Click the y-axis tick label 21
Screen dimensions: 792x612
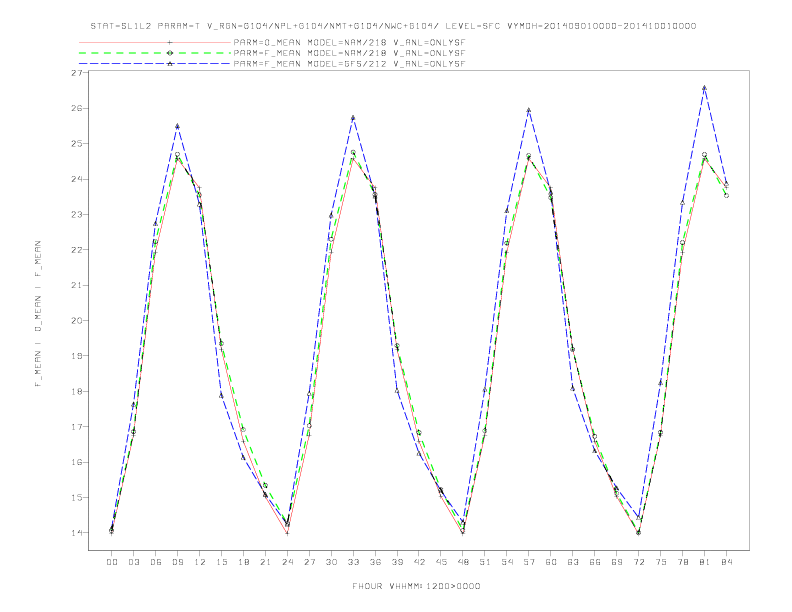point(76,285)
